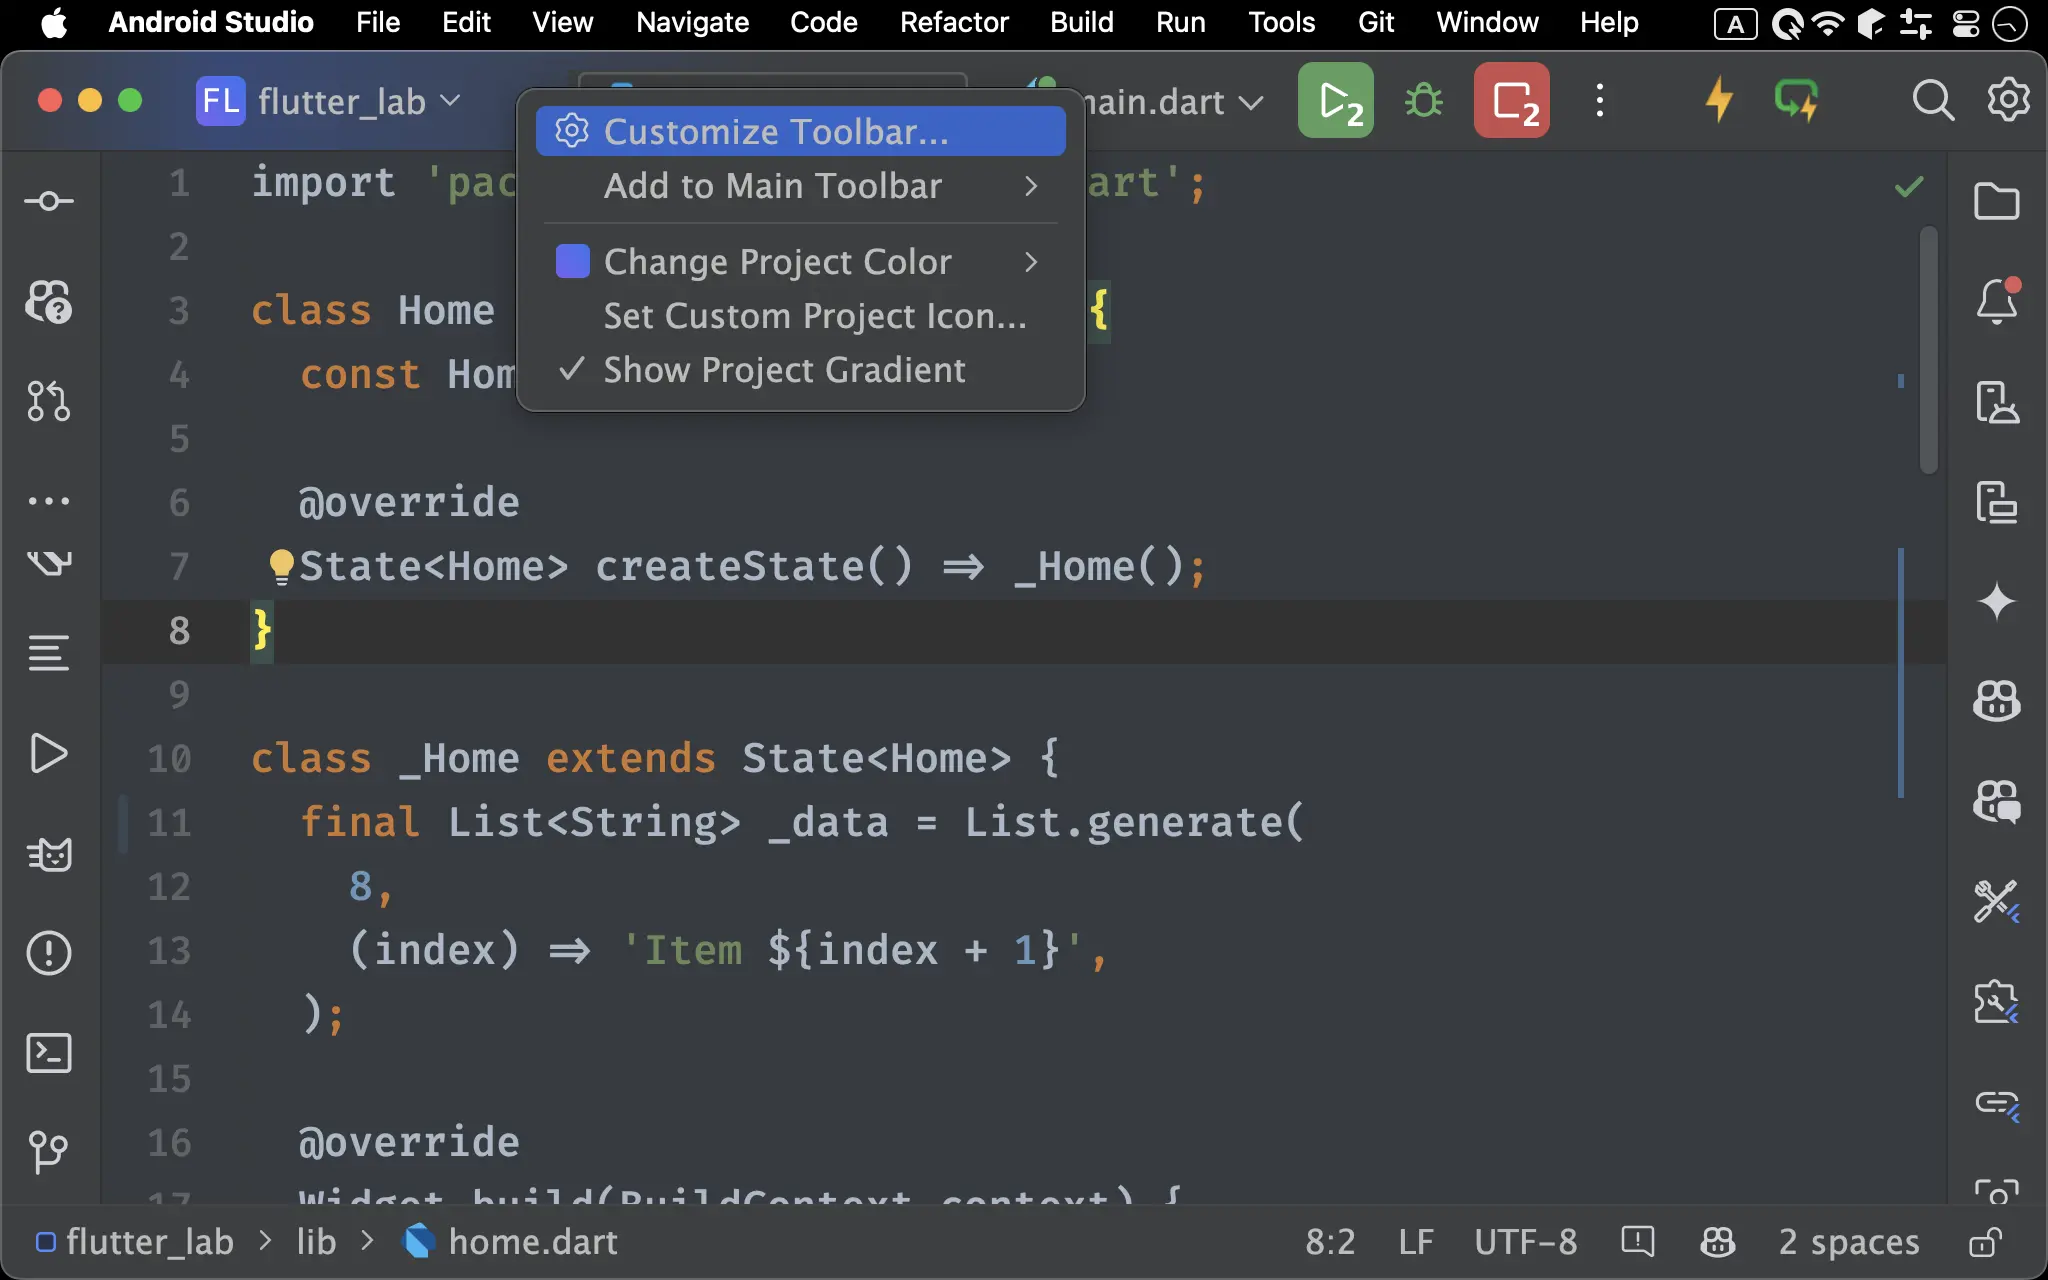Start debugging with the bug icon
The height and width of the screenshot is (1280, 2048).
pos(1424,100)
